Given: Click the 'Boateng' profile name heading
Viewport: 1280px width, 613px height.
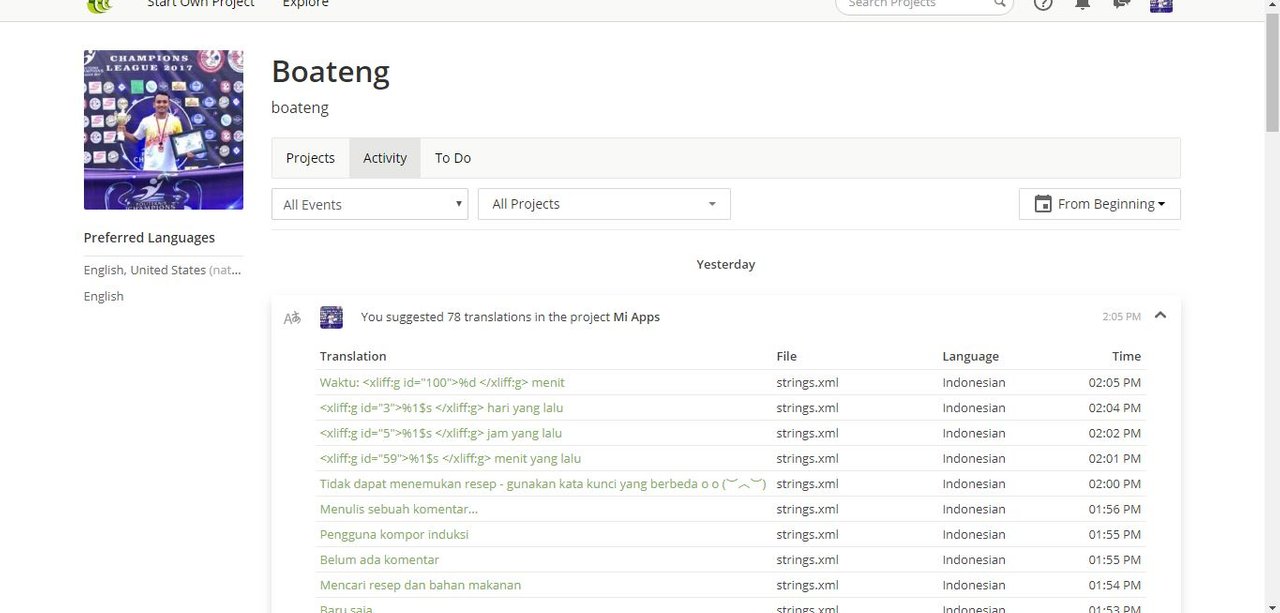Looking at the screenshot, I should (330, 72).
